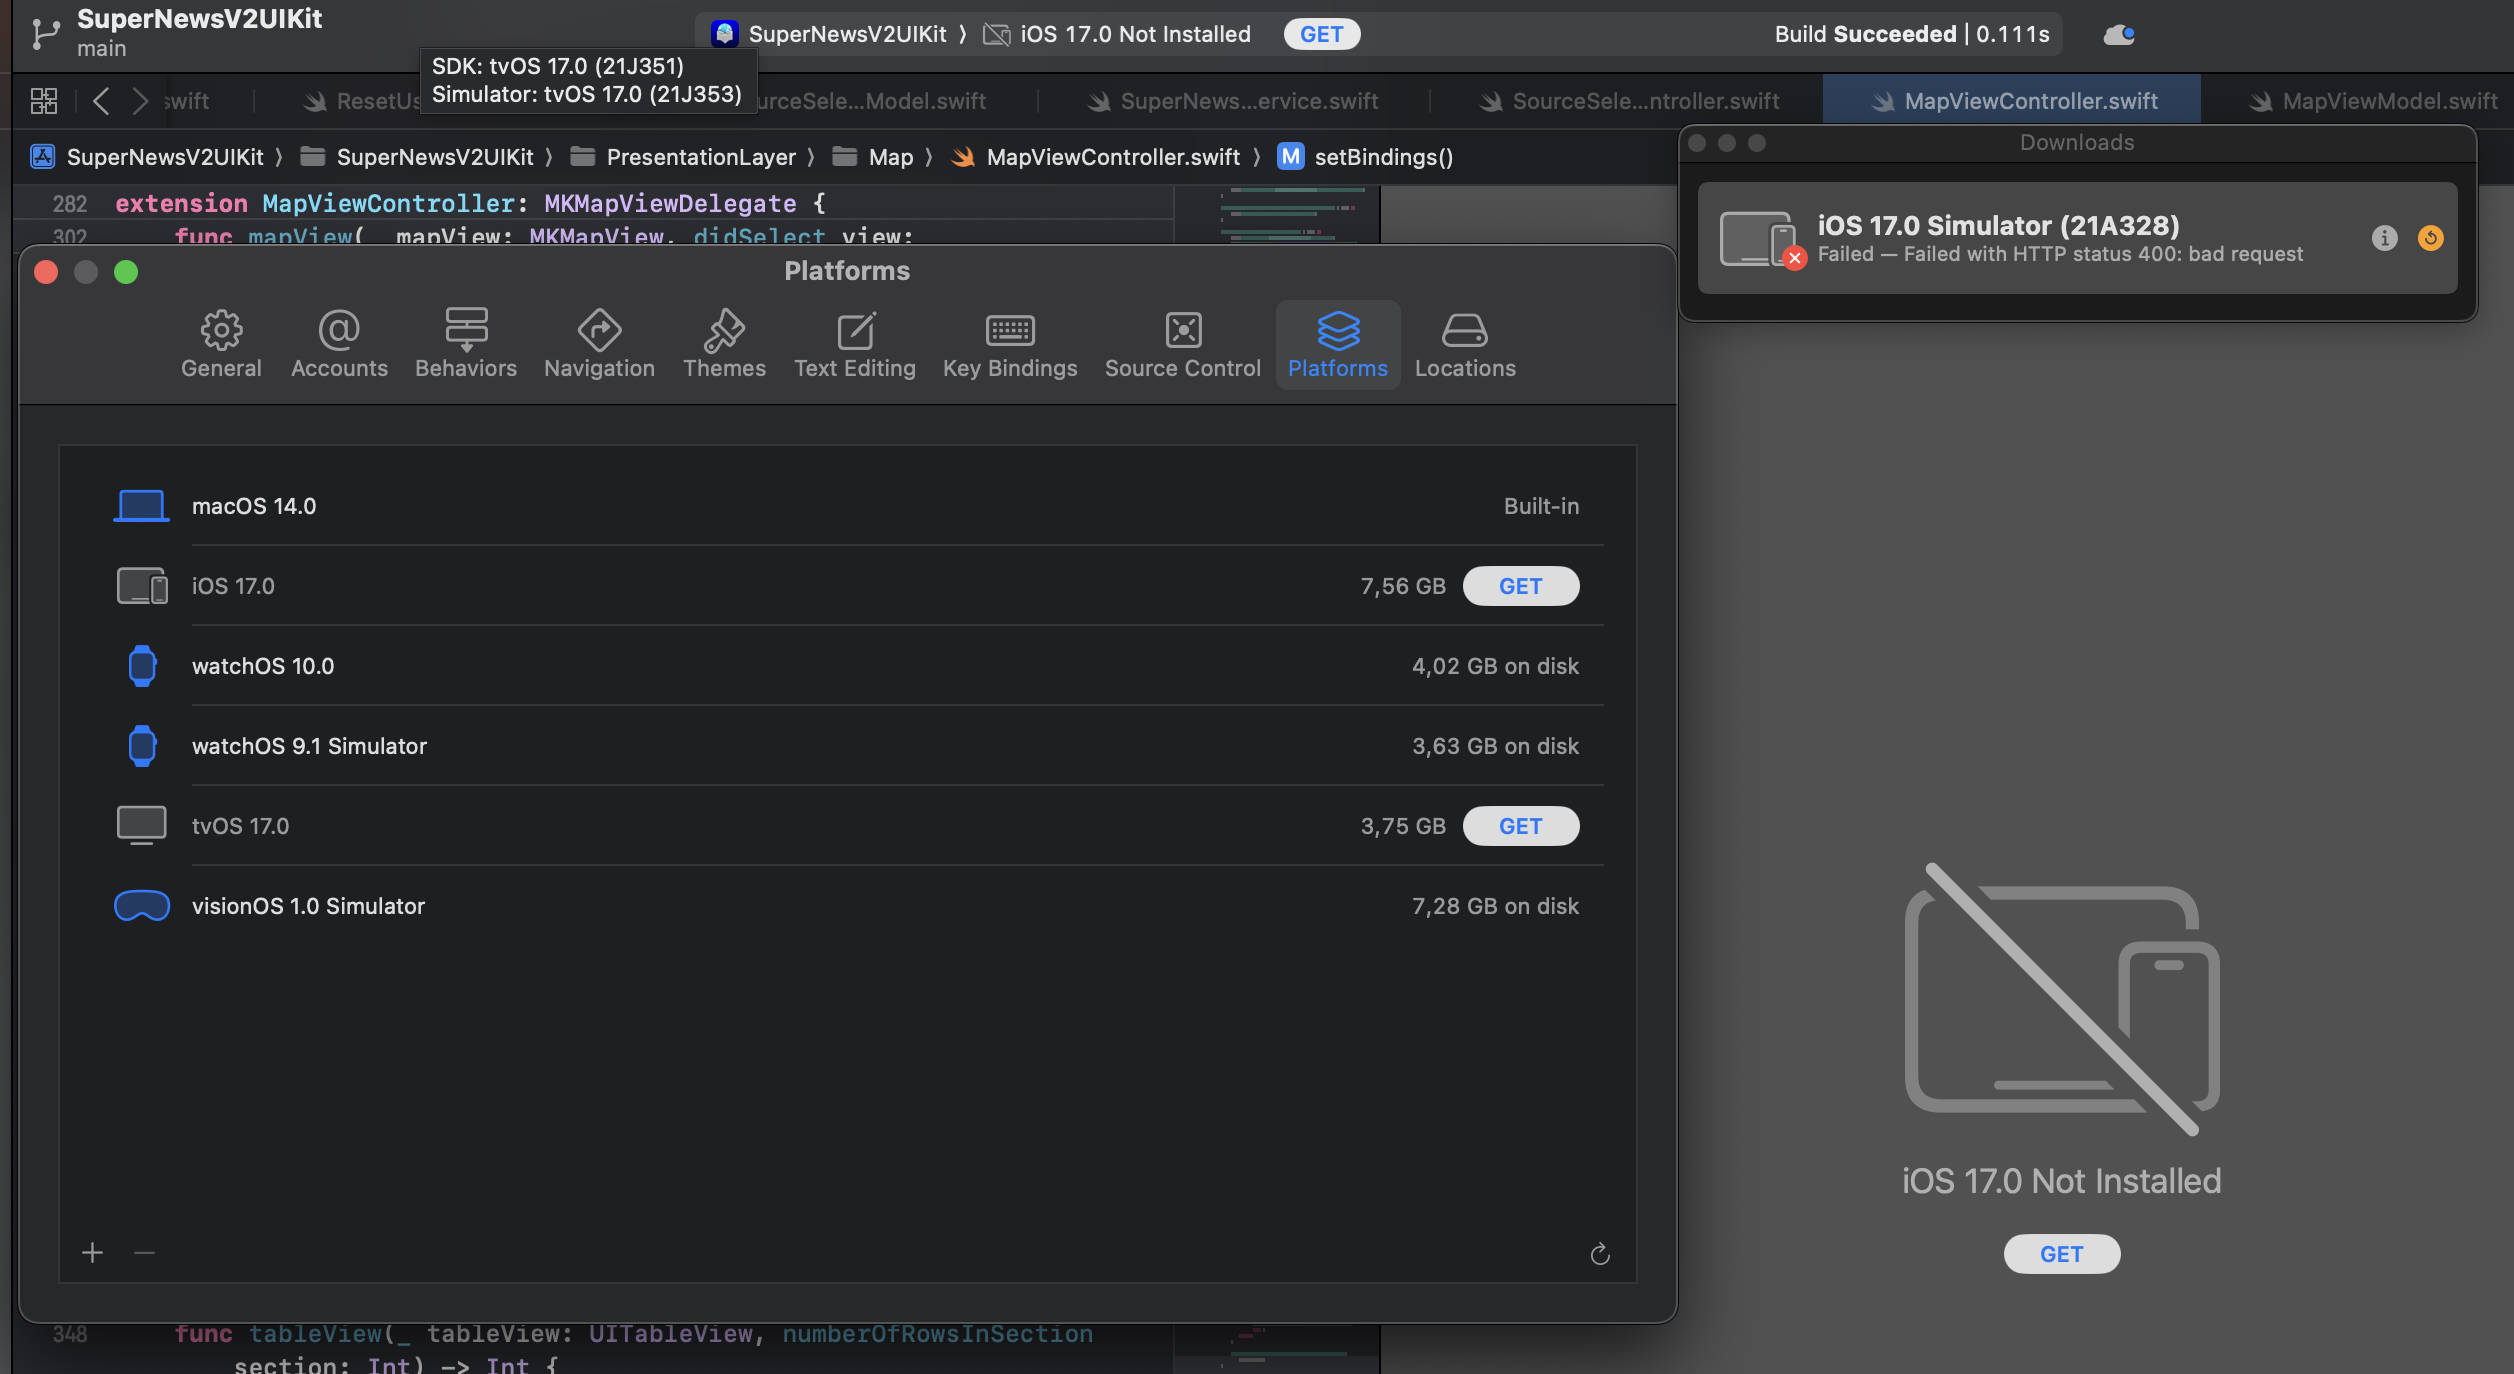Select the macOS 14.0 platform row

[x=847, y=506]
